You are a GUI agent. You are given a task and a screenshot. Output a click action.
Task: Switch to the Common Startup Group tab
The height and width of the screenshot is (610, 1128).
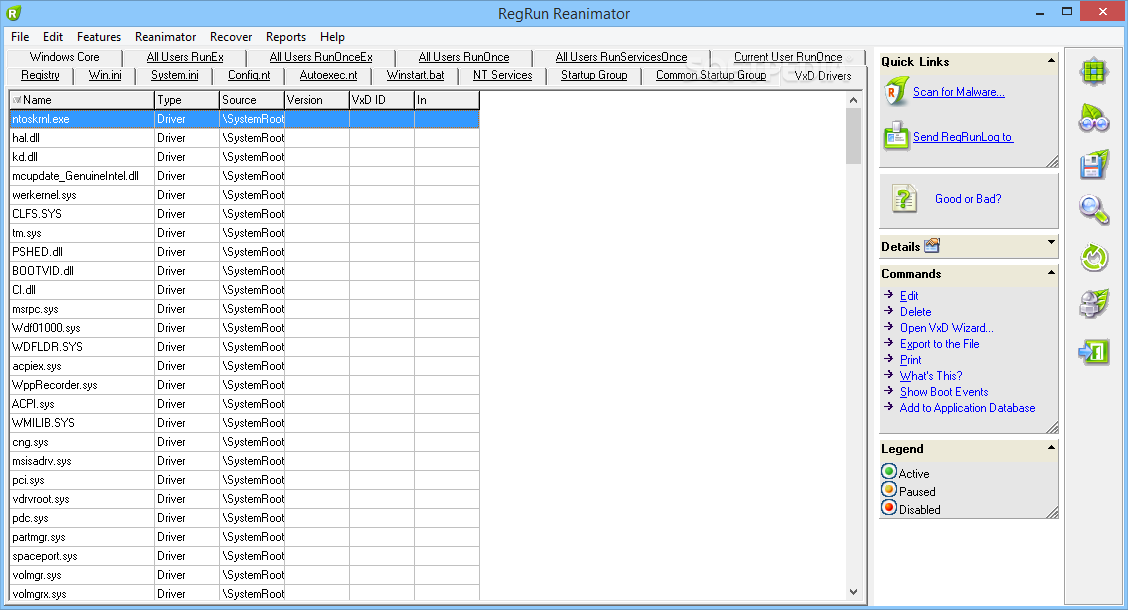[711, 75]
